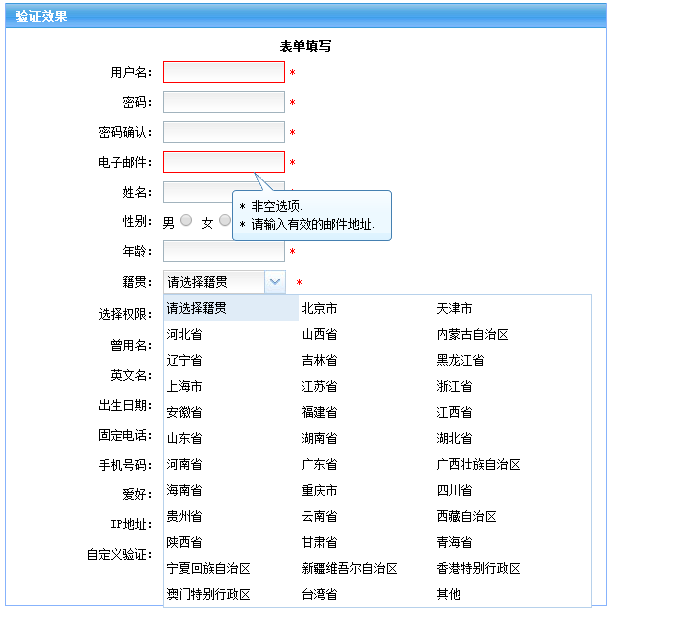Select 其他 option in list
675x635 pixels.
[x=448, y=594]
